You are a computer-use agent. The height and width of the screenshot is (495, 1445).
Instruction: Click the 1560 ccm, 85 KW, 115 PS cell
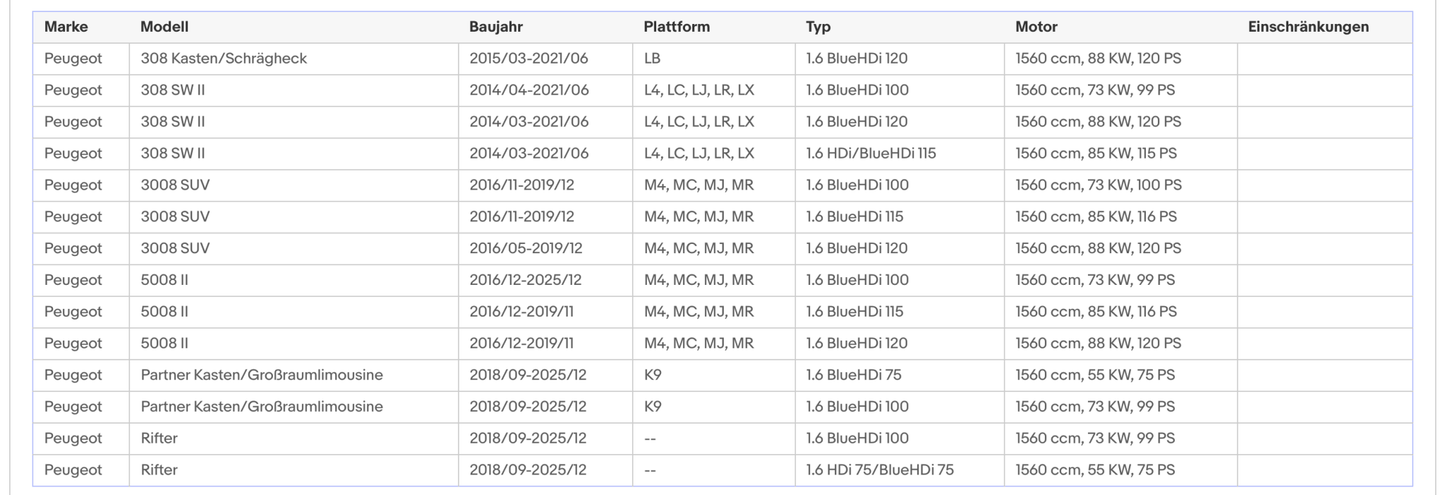1096,154
